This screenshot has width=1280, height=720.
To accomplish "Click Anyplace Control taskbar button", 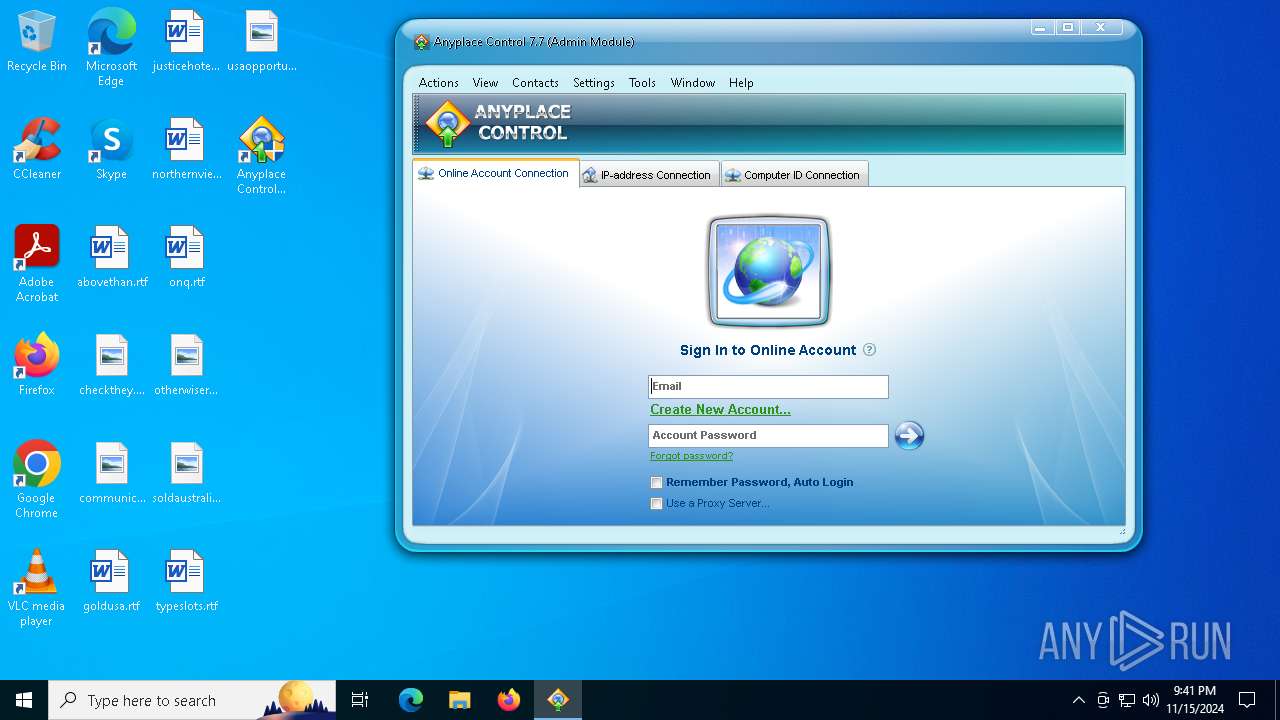I will 558,700.
